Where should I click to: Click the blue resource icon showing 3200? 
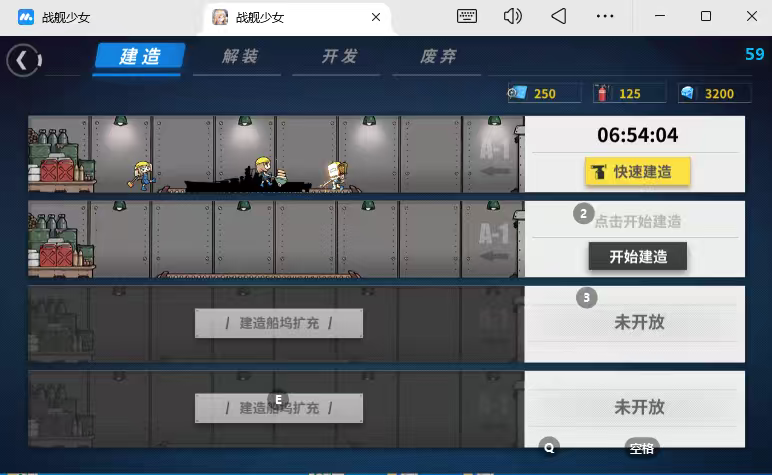(x=688, y=93)
